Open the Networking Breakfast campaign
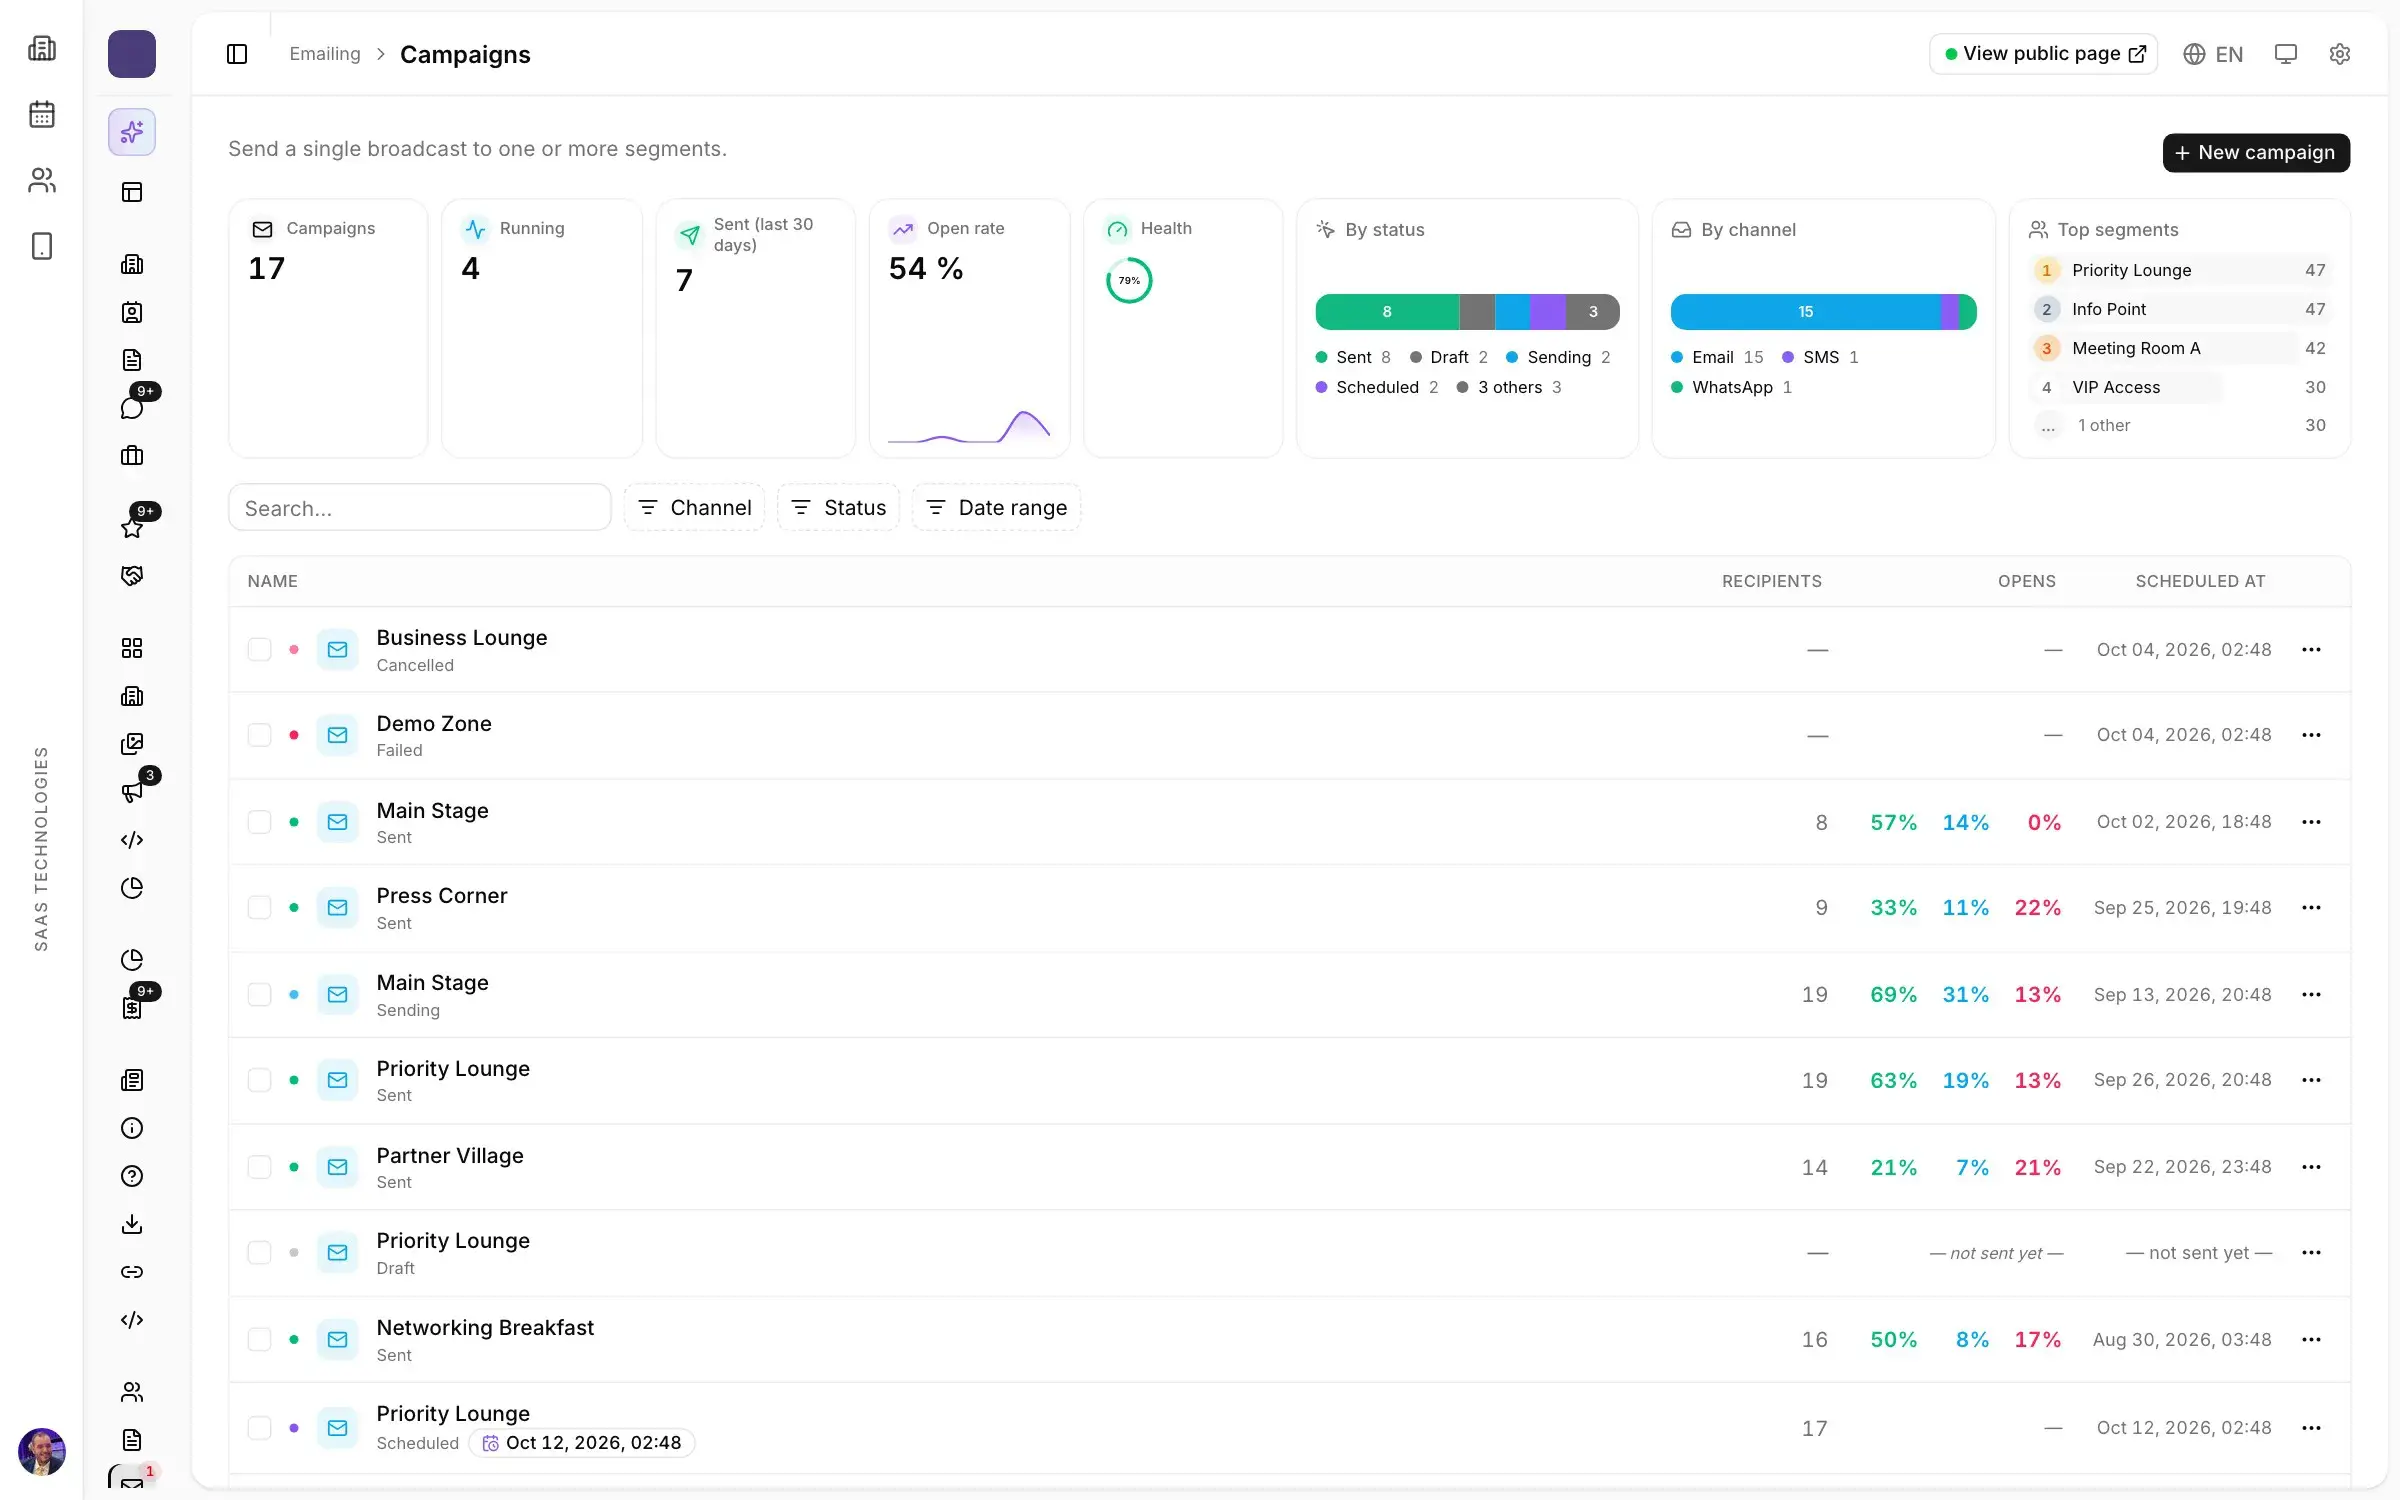This screenshot has width=2400, height=1500. click(x=485, y=1328)
